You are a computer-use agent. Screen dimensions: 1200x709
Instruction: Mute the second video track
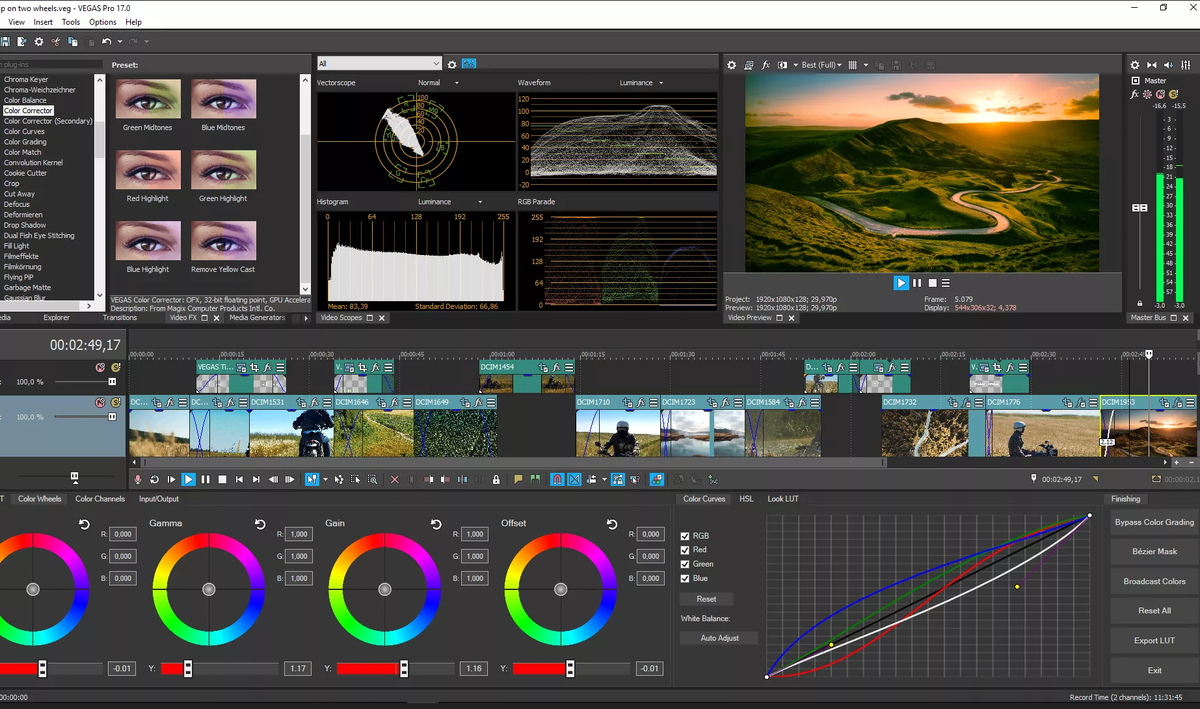(100, 402)
